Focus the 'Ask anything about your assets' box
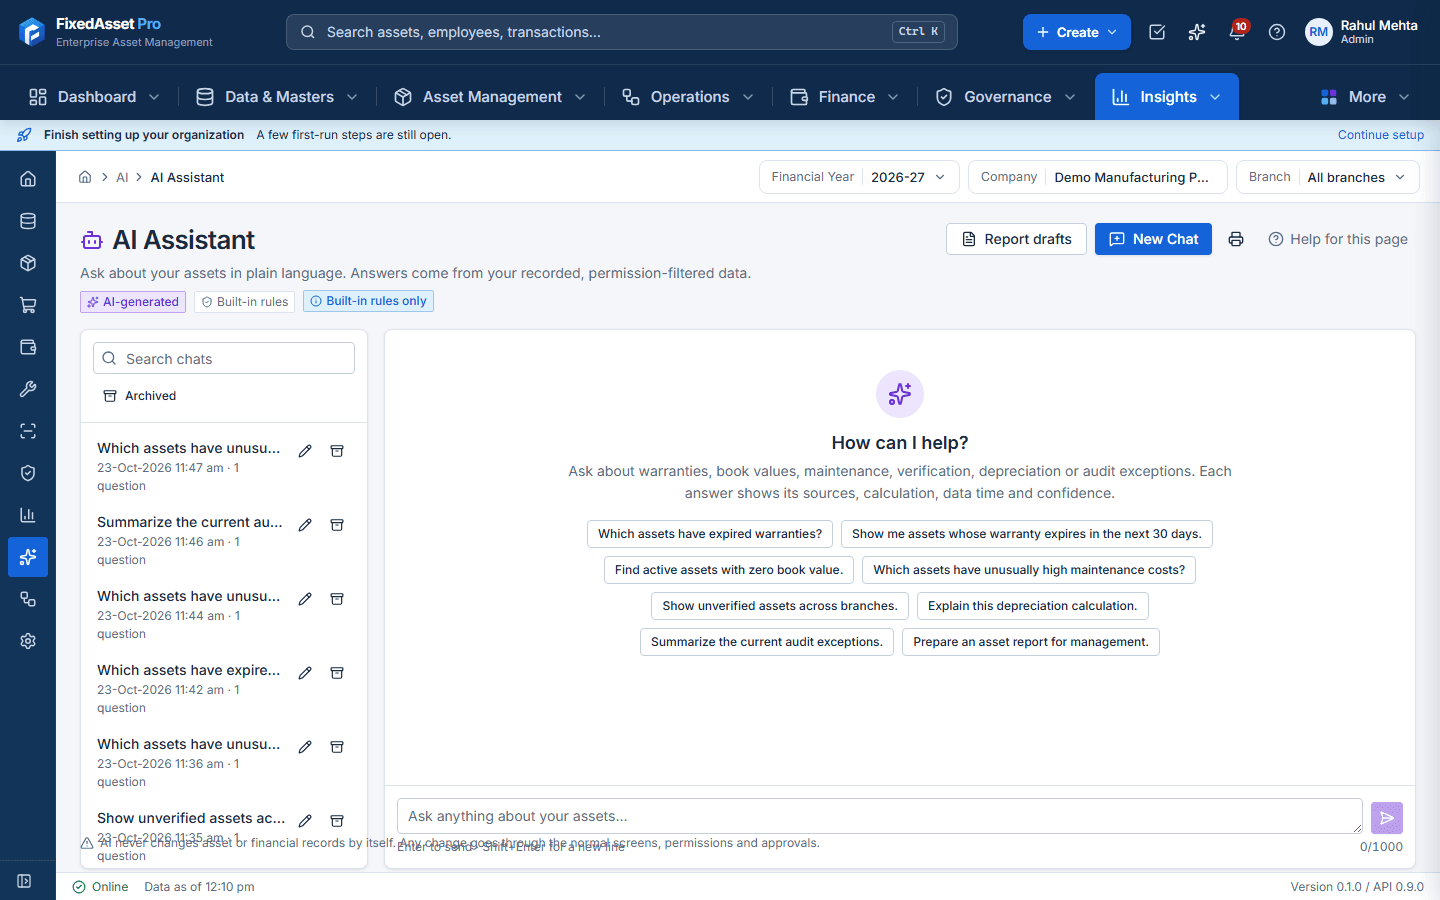 pyautogui.click(x=880, y=816)
